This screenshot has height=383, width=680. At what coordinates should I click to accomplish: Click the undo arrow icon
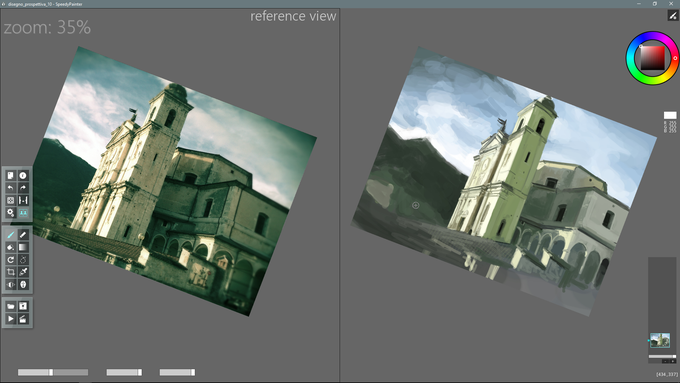10,188
